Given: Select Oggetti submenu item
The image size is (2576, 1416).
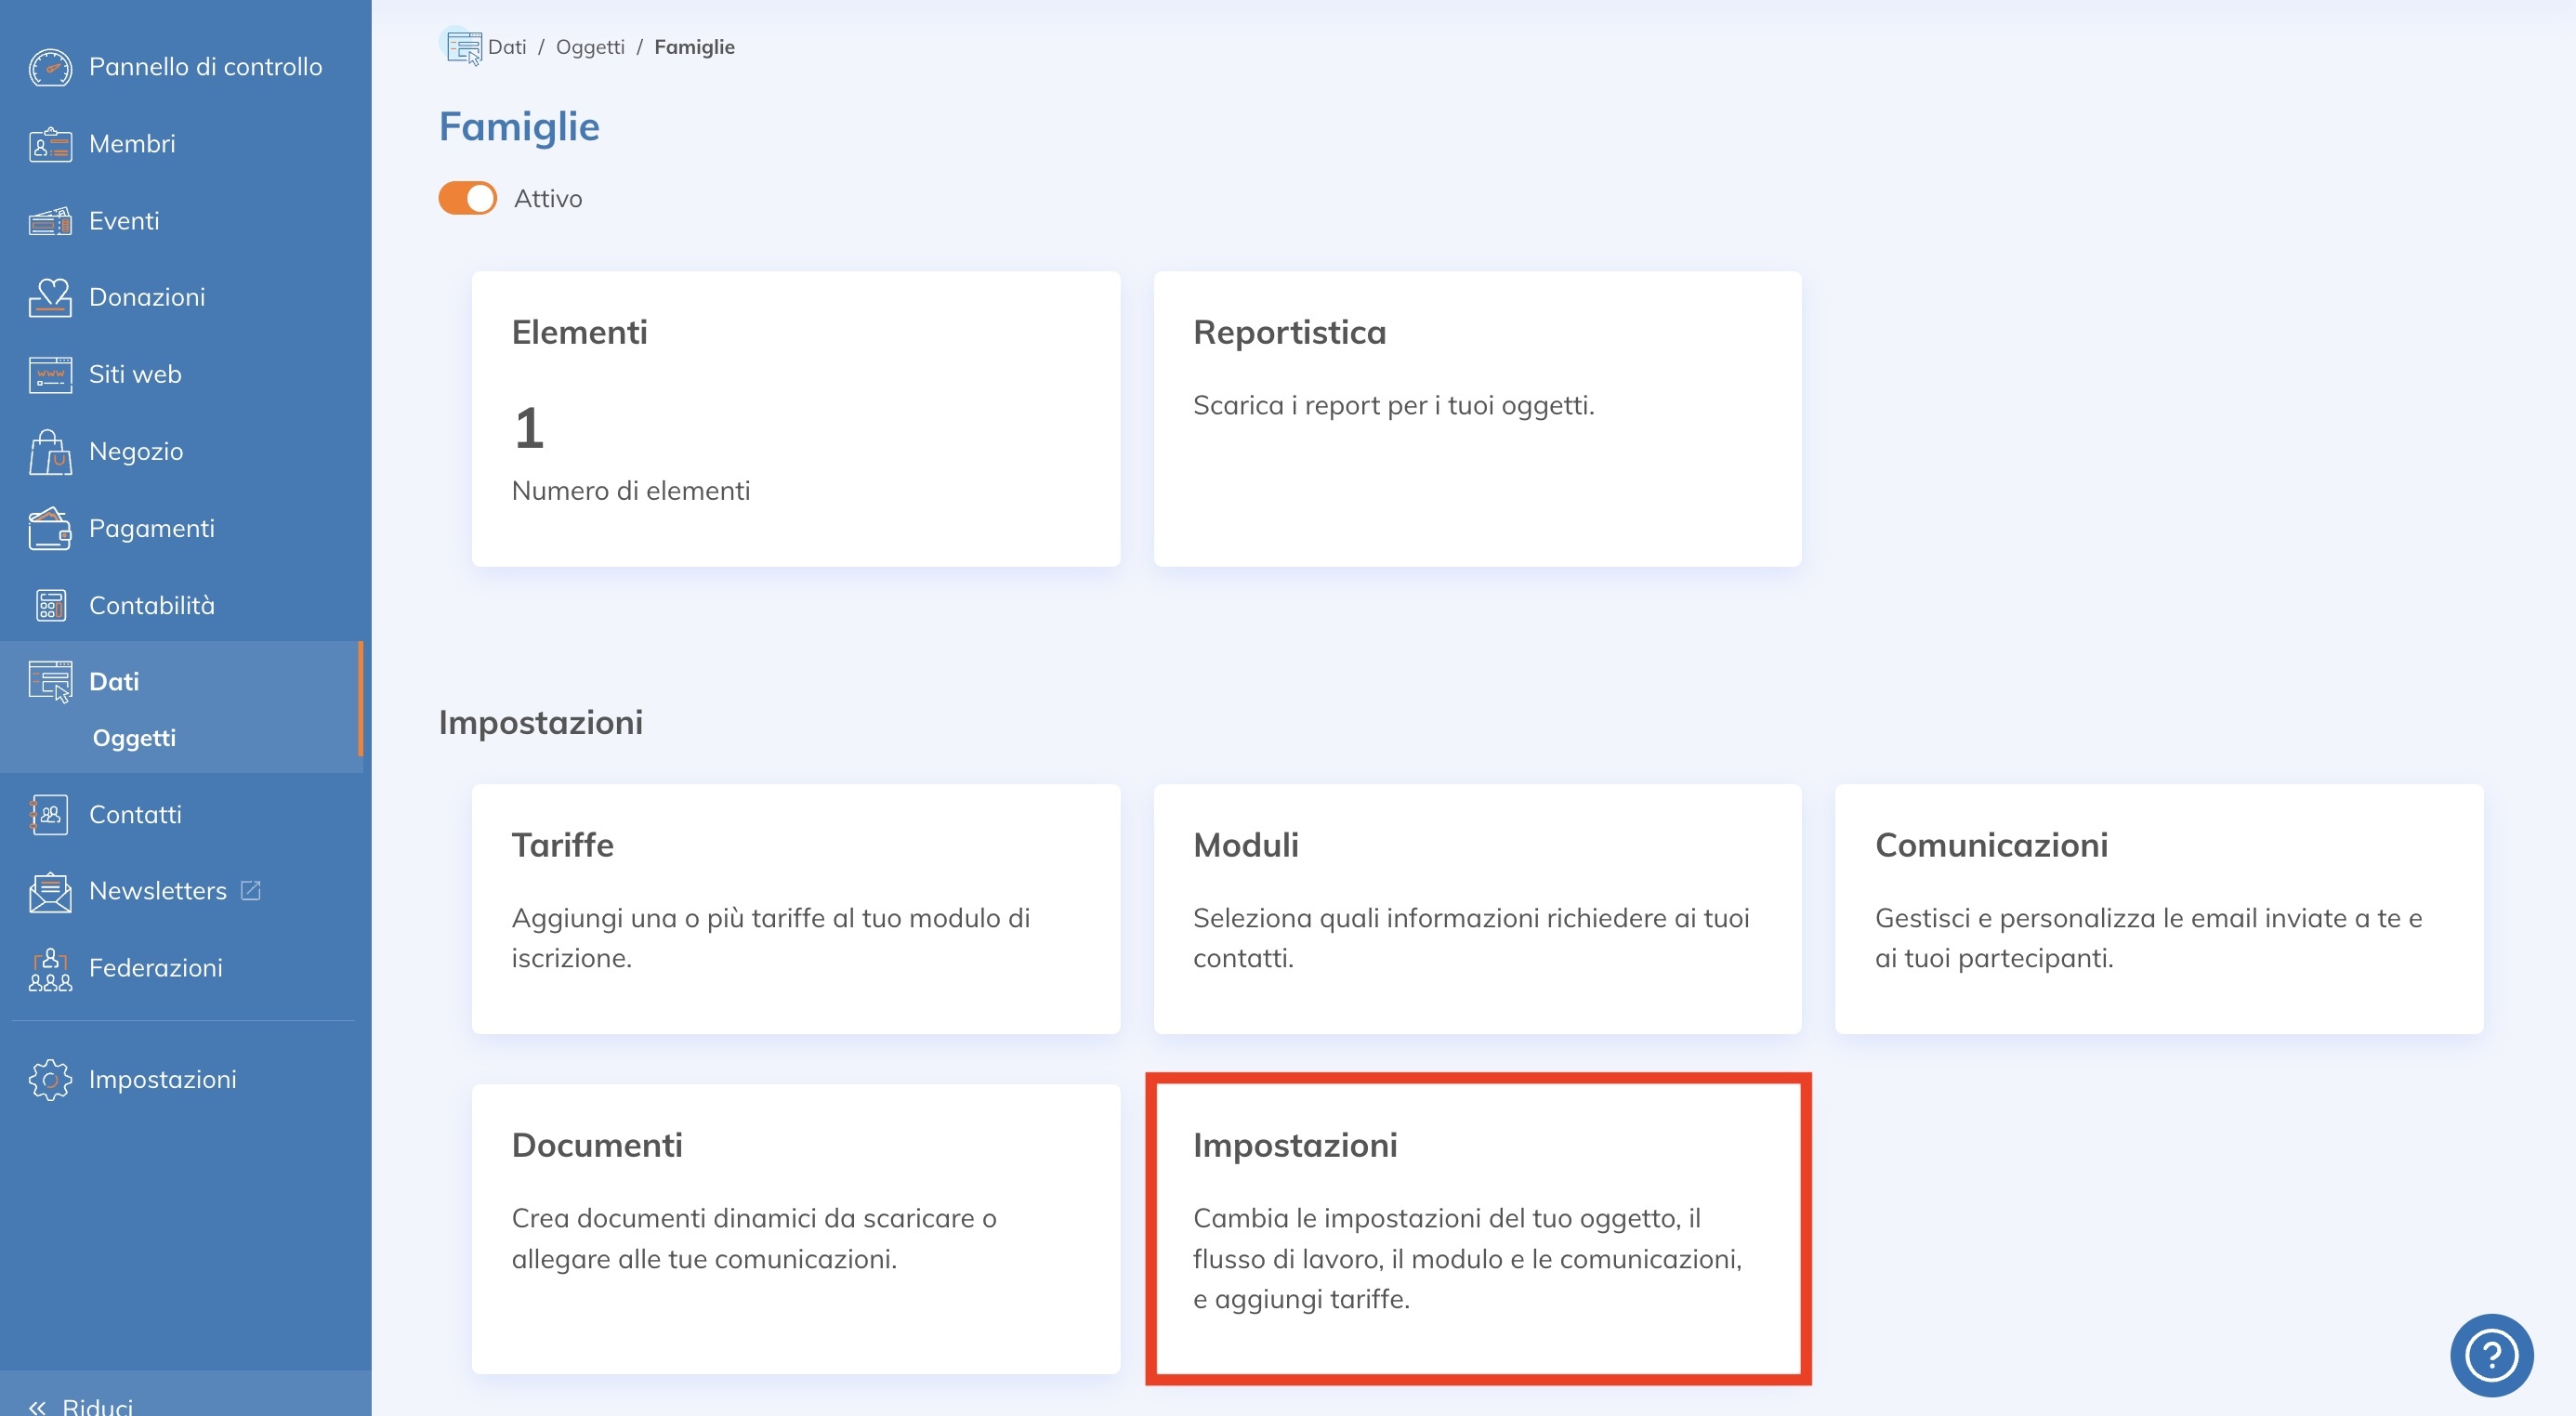Looking at the screenshot, I should point(134,738).
